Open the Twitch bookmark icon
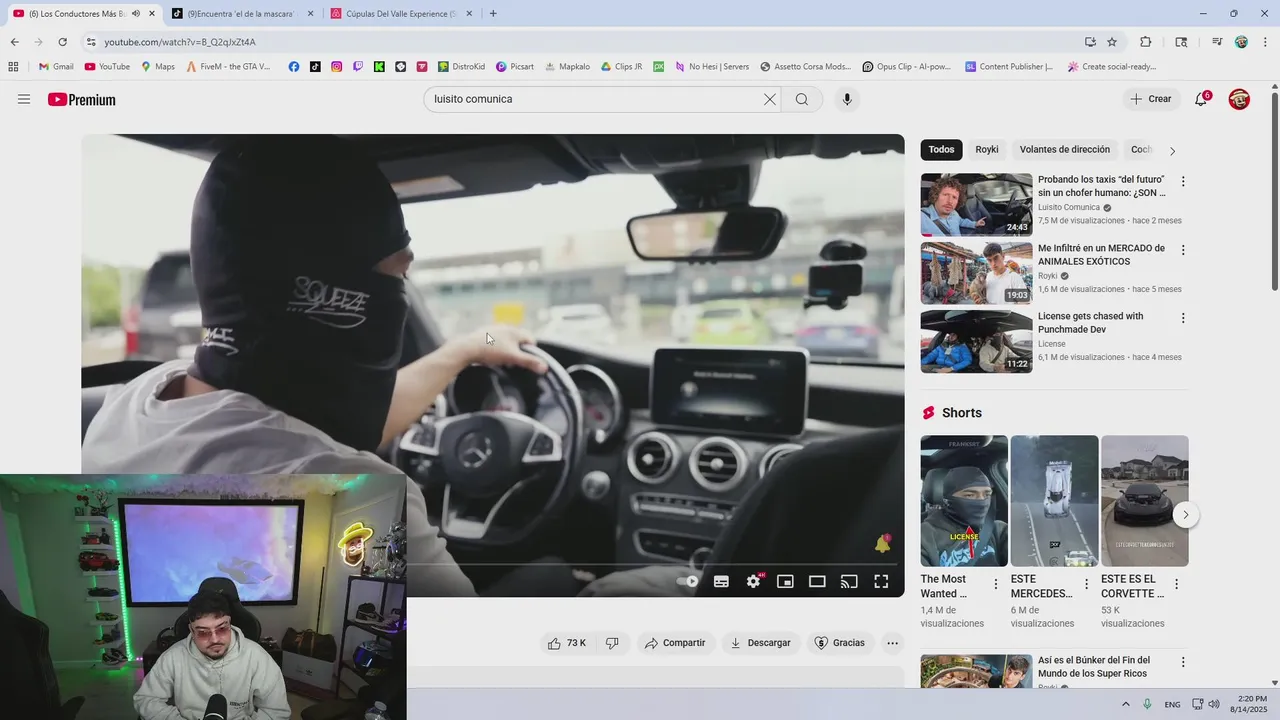Viewport: 1280px width, 720px height. [358, 67]
